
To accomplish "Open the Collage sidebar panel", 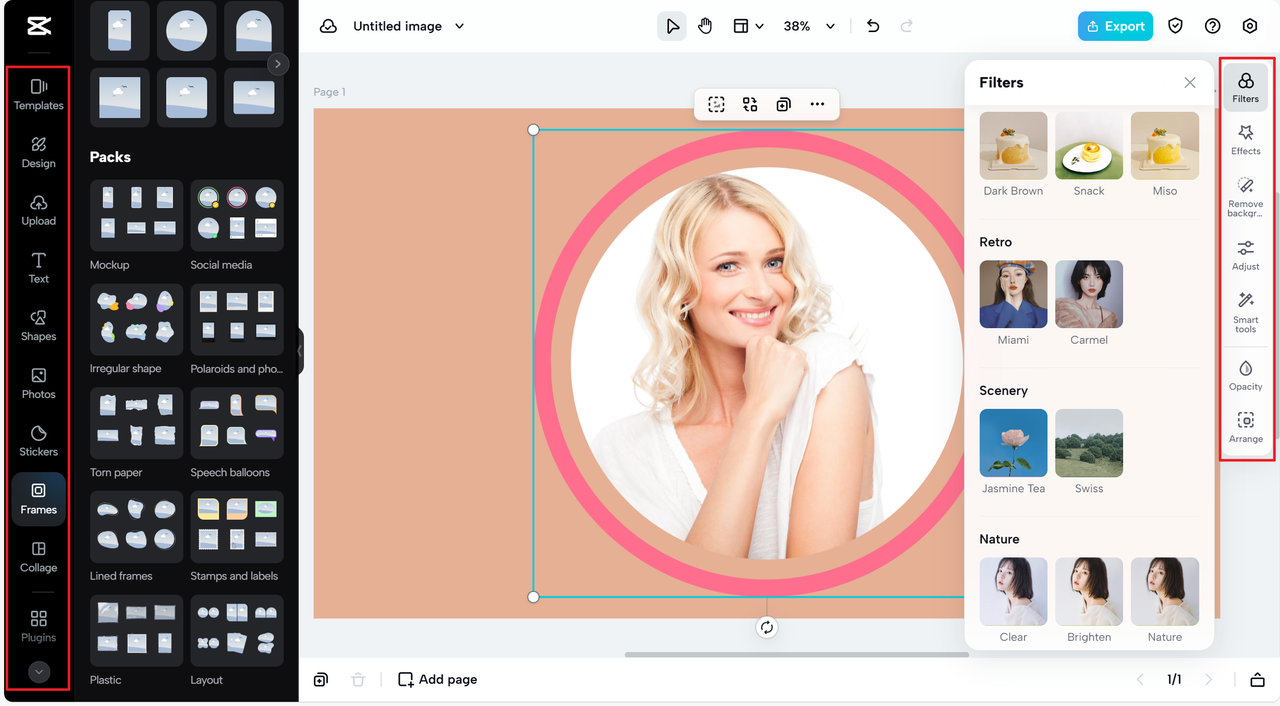I will [x=38, y=557].
